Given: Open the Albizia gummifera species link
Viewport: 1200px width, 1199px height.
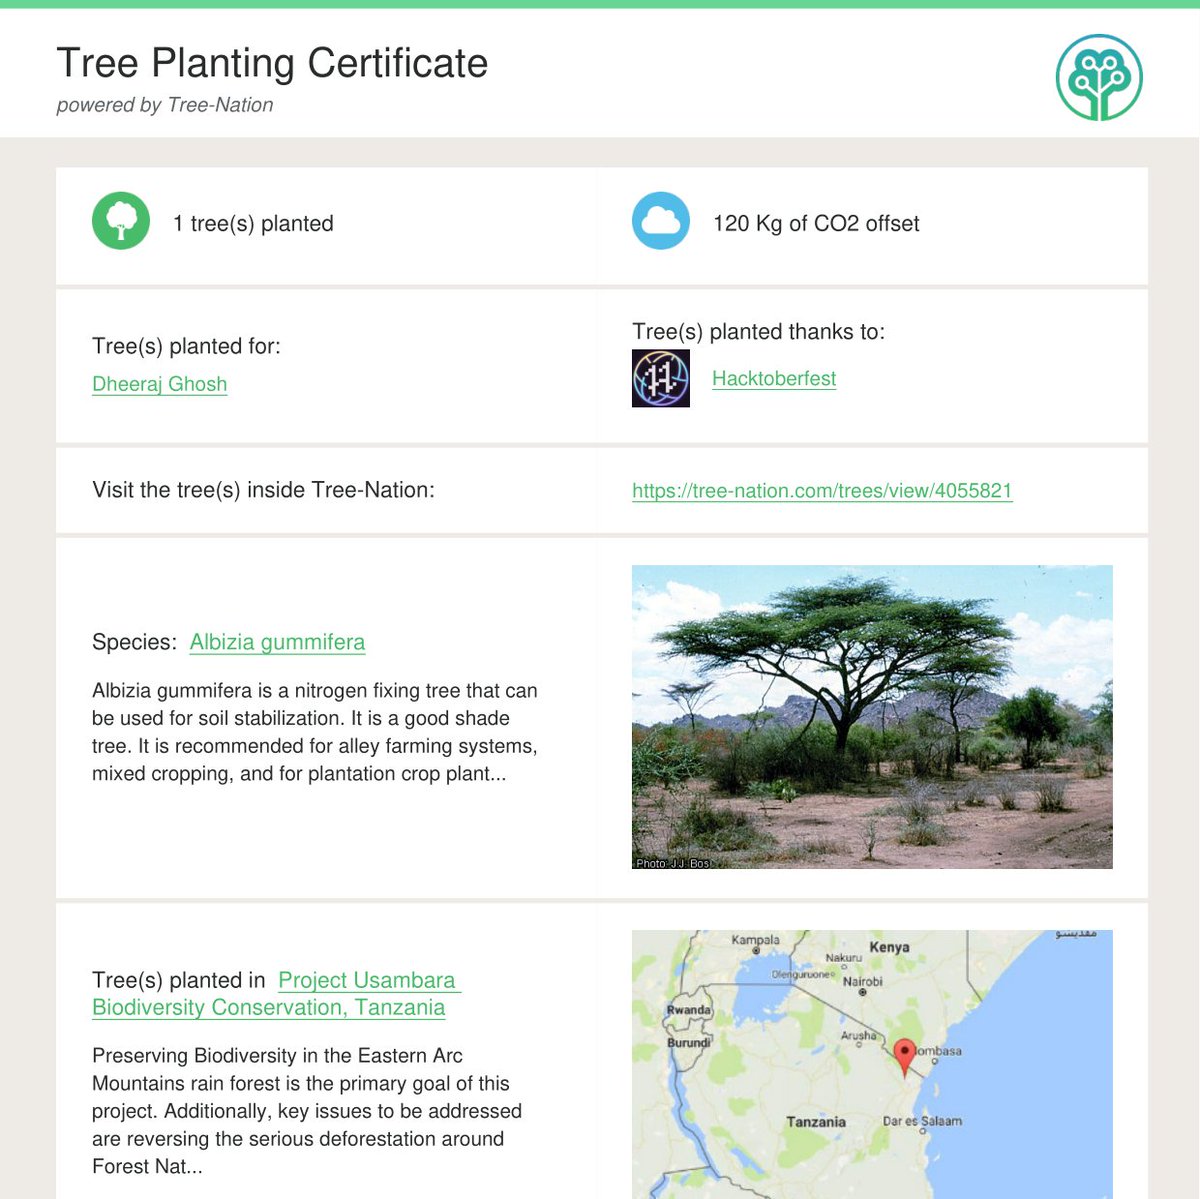Looking at the screenshot, I should (x=277, y=642).
